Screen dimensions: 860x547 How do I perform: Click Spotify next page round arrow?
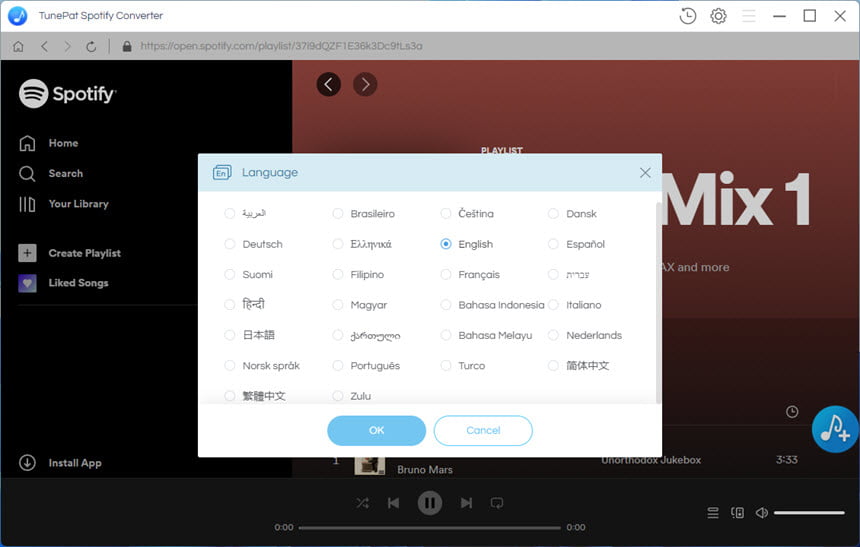point(365,84)
